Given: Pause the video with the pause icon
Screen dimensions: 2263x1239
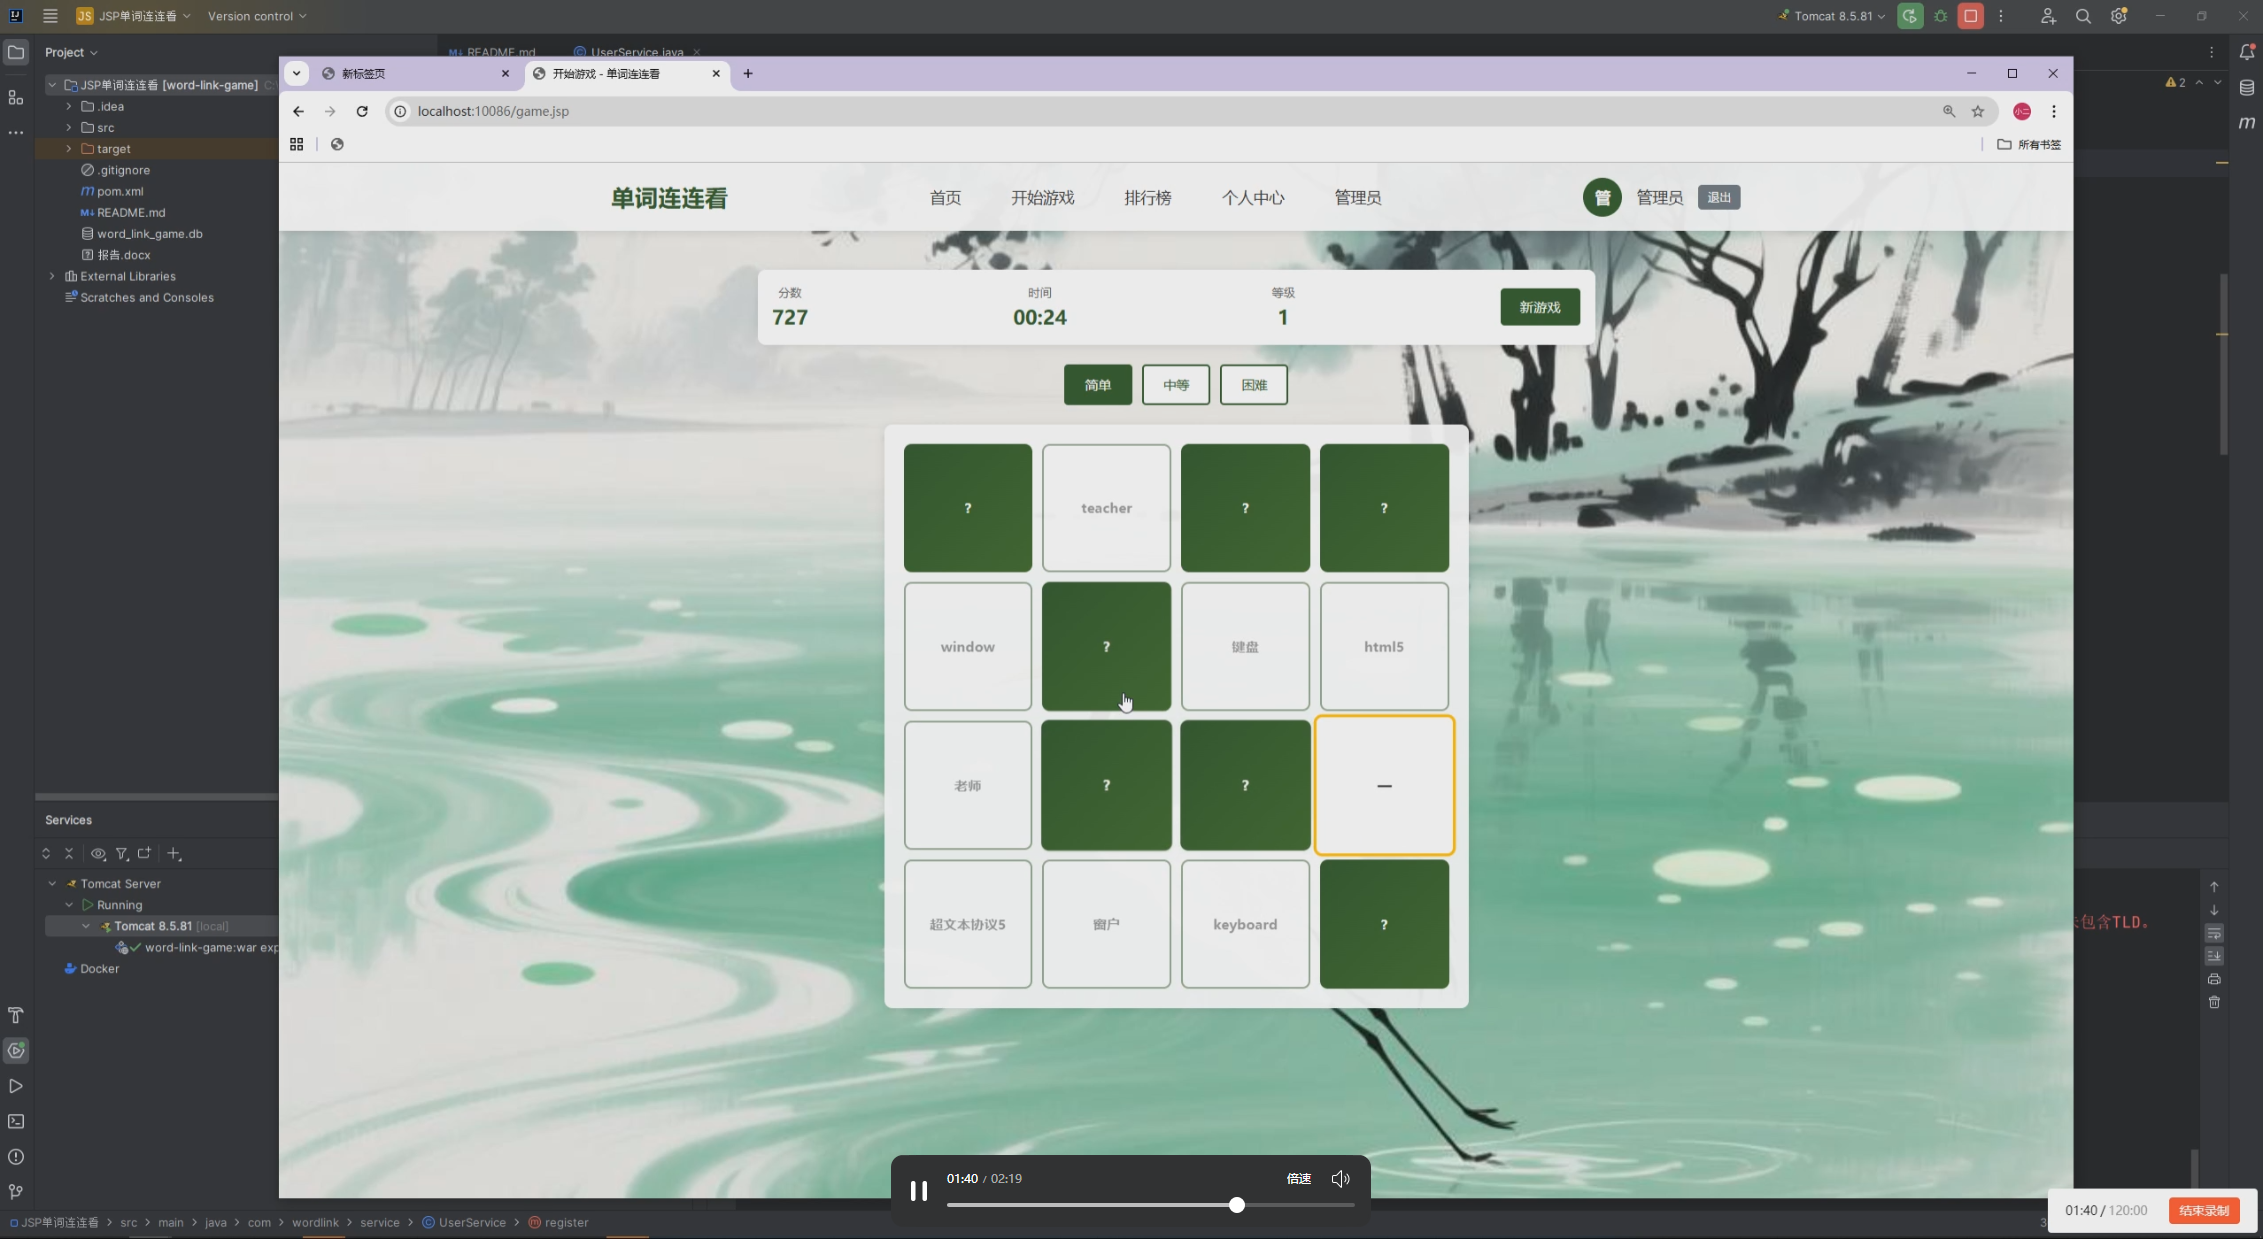Looking at the screenshot, I should point(918,1190).
